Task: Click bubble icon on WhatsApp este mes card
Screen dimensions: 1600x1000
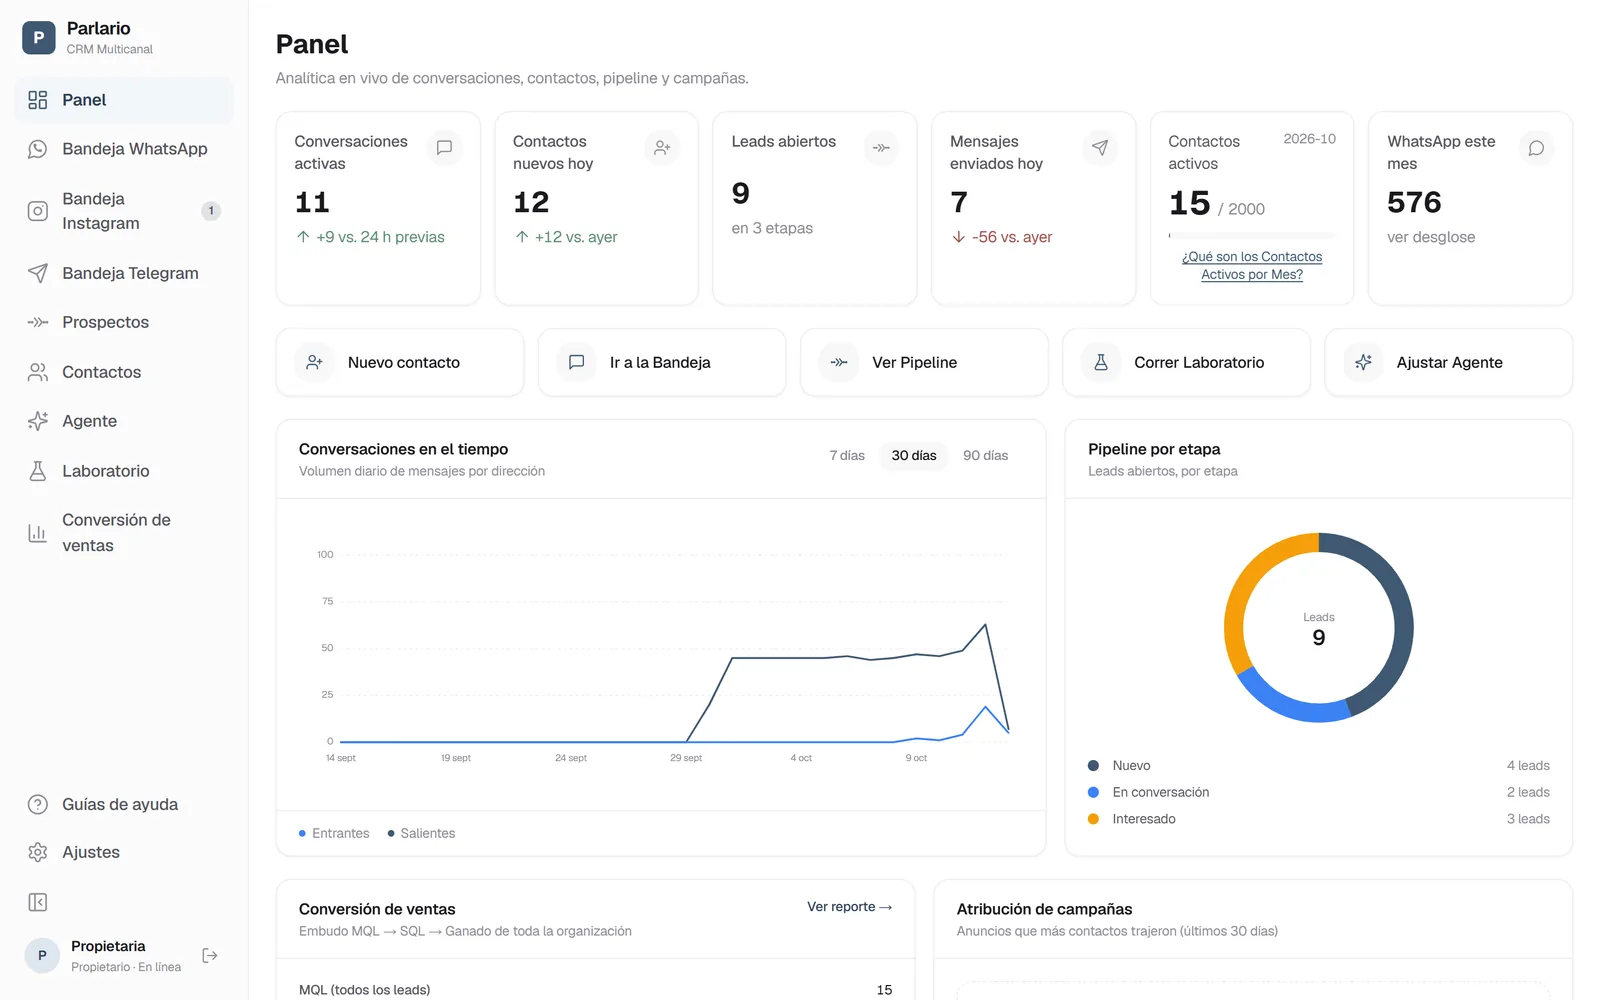Action: 1537,148
